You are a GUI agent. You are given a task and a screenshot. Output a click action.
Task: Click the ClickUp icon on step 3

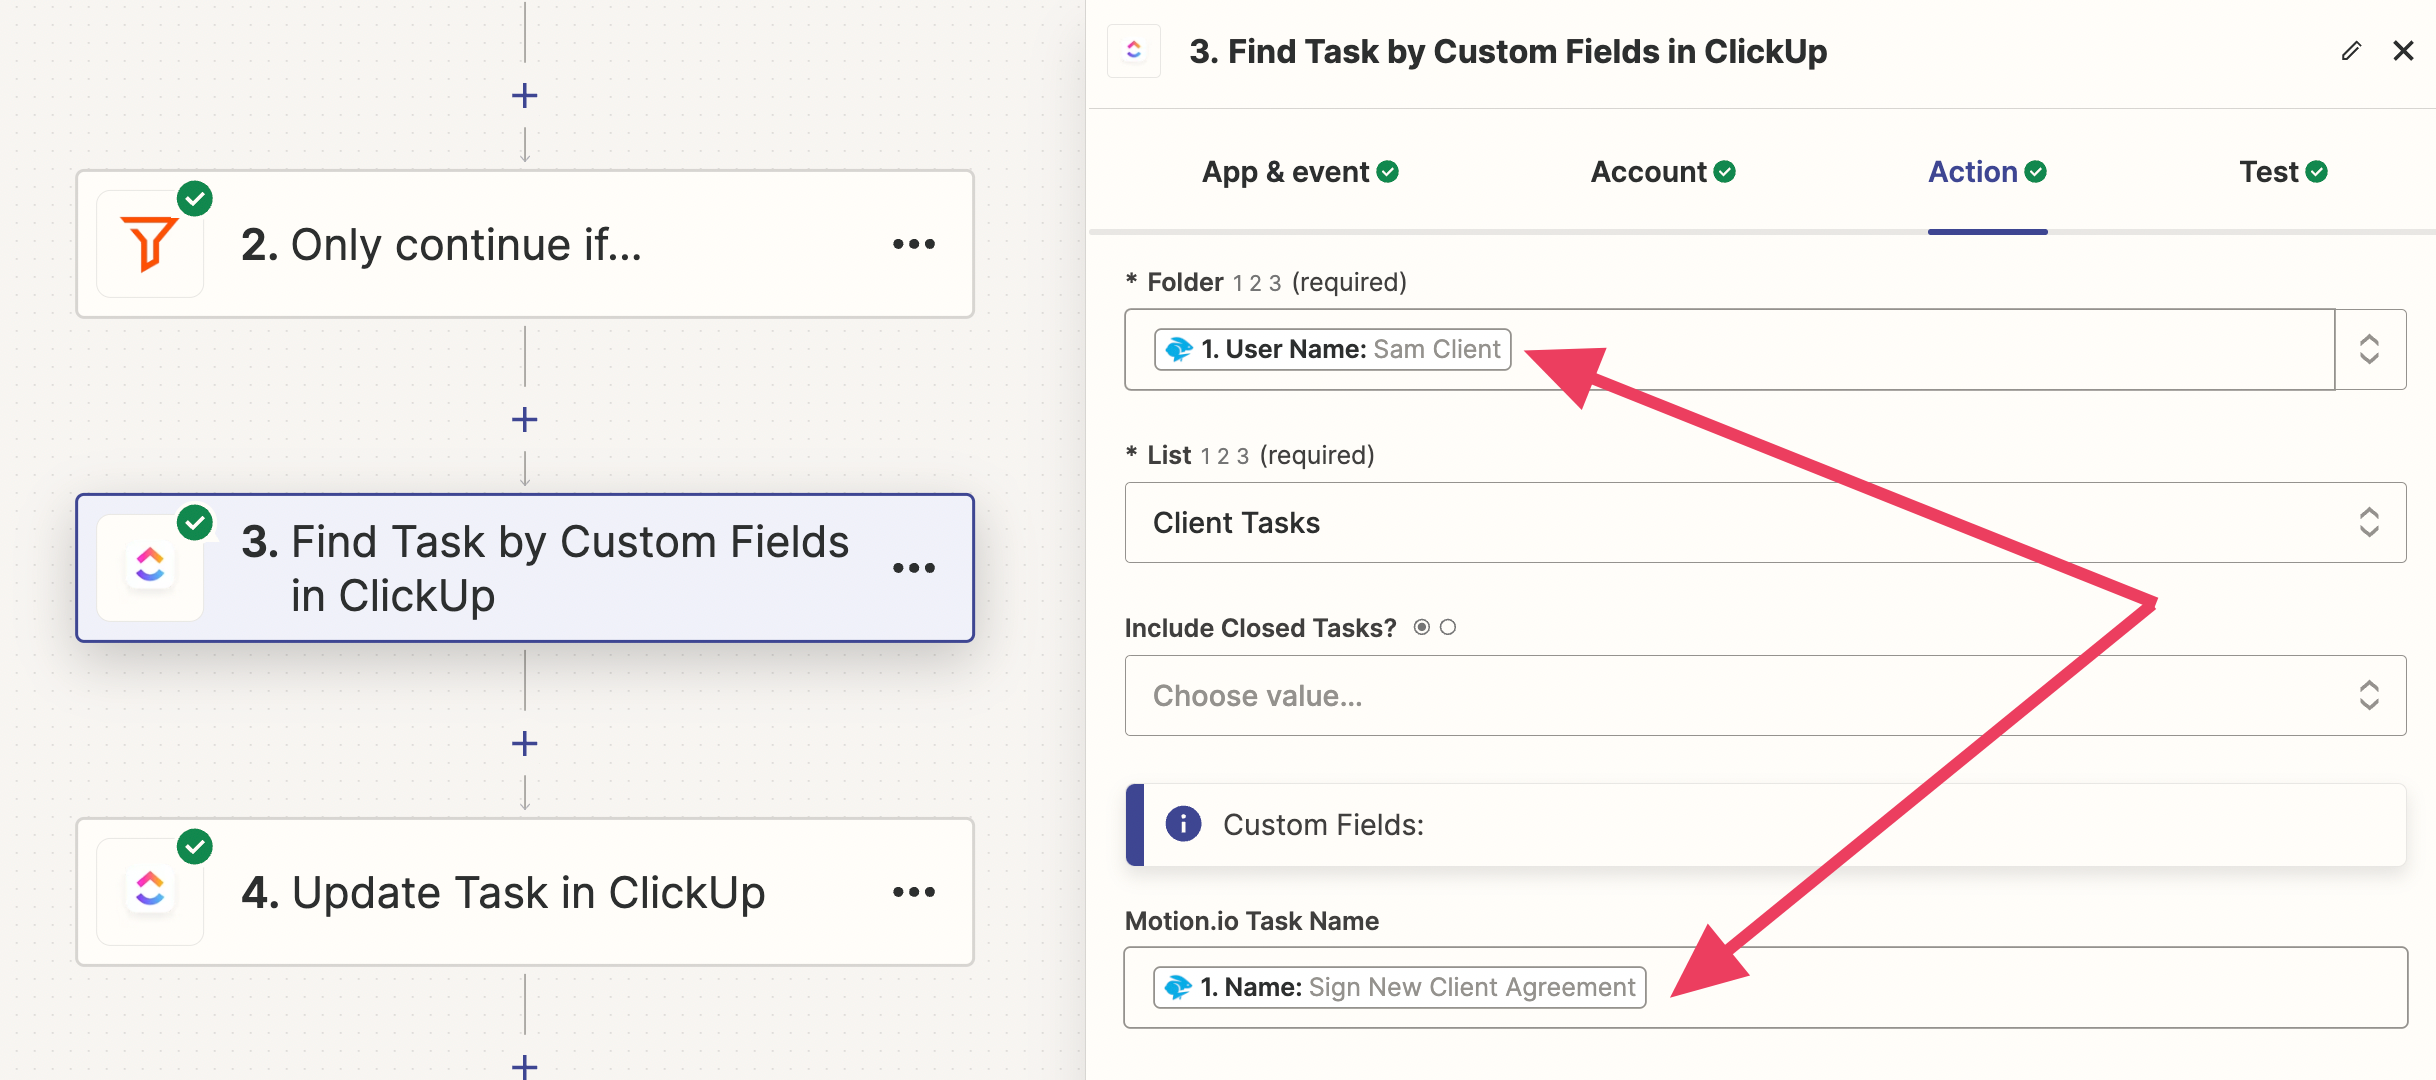click(150, 566)
